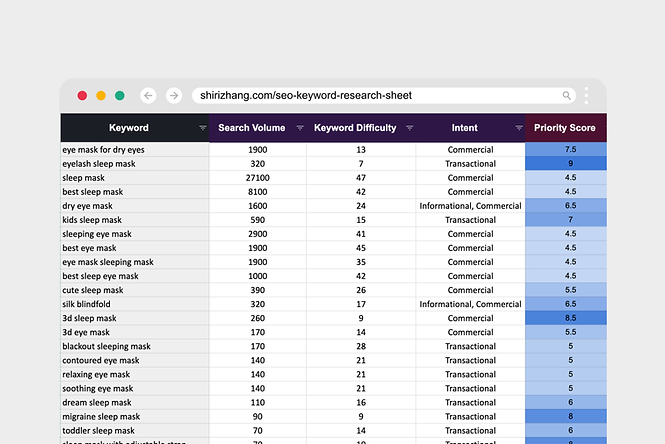This screenshot has height=444, width=665.
Task: Click the '3d sleep mask' keyword cell
Action: (x=134, y=318)
